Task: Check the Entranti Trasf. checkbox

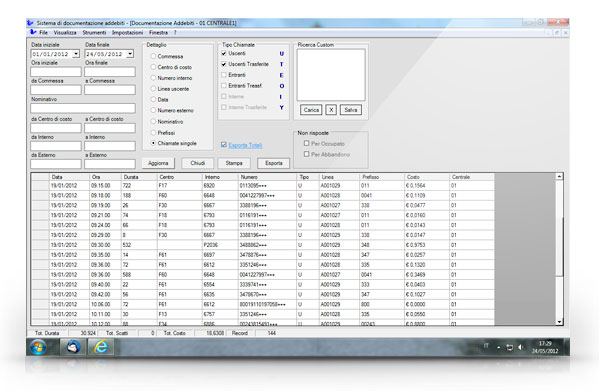Action: coord(224,86)
